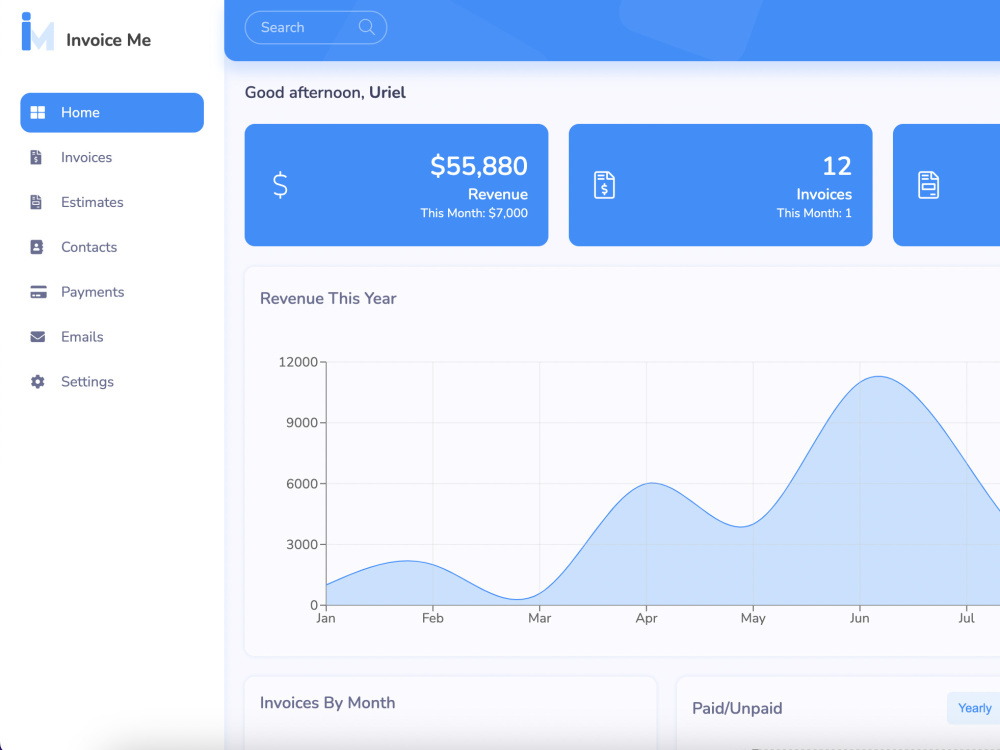Click the Invoice Me brand name

(108, 40)
